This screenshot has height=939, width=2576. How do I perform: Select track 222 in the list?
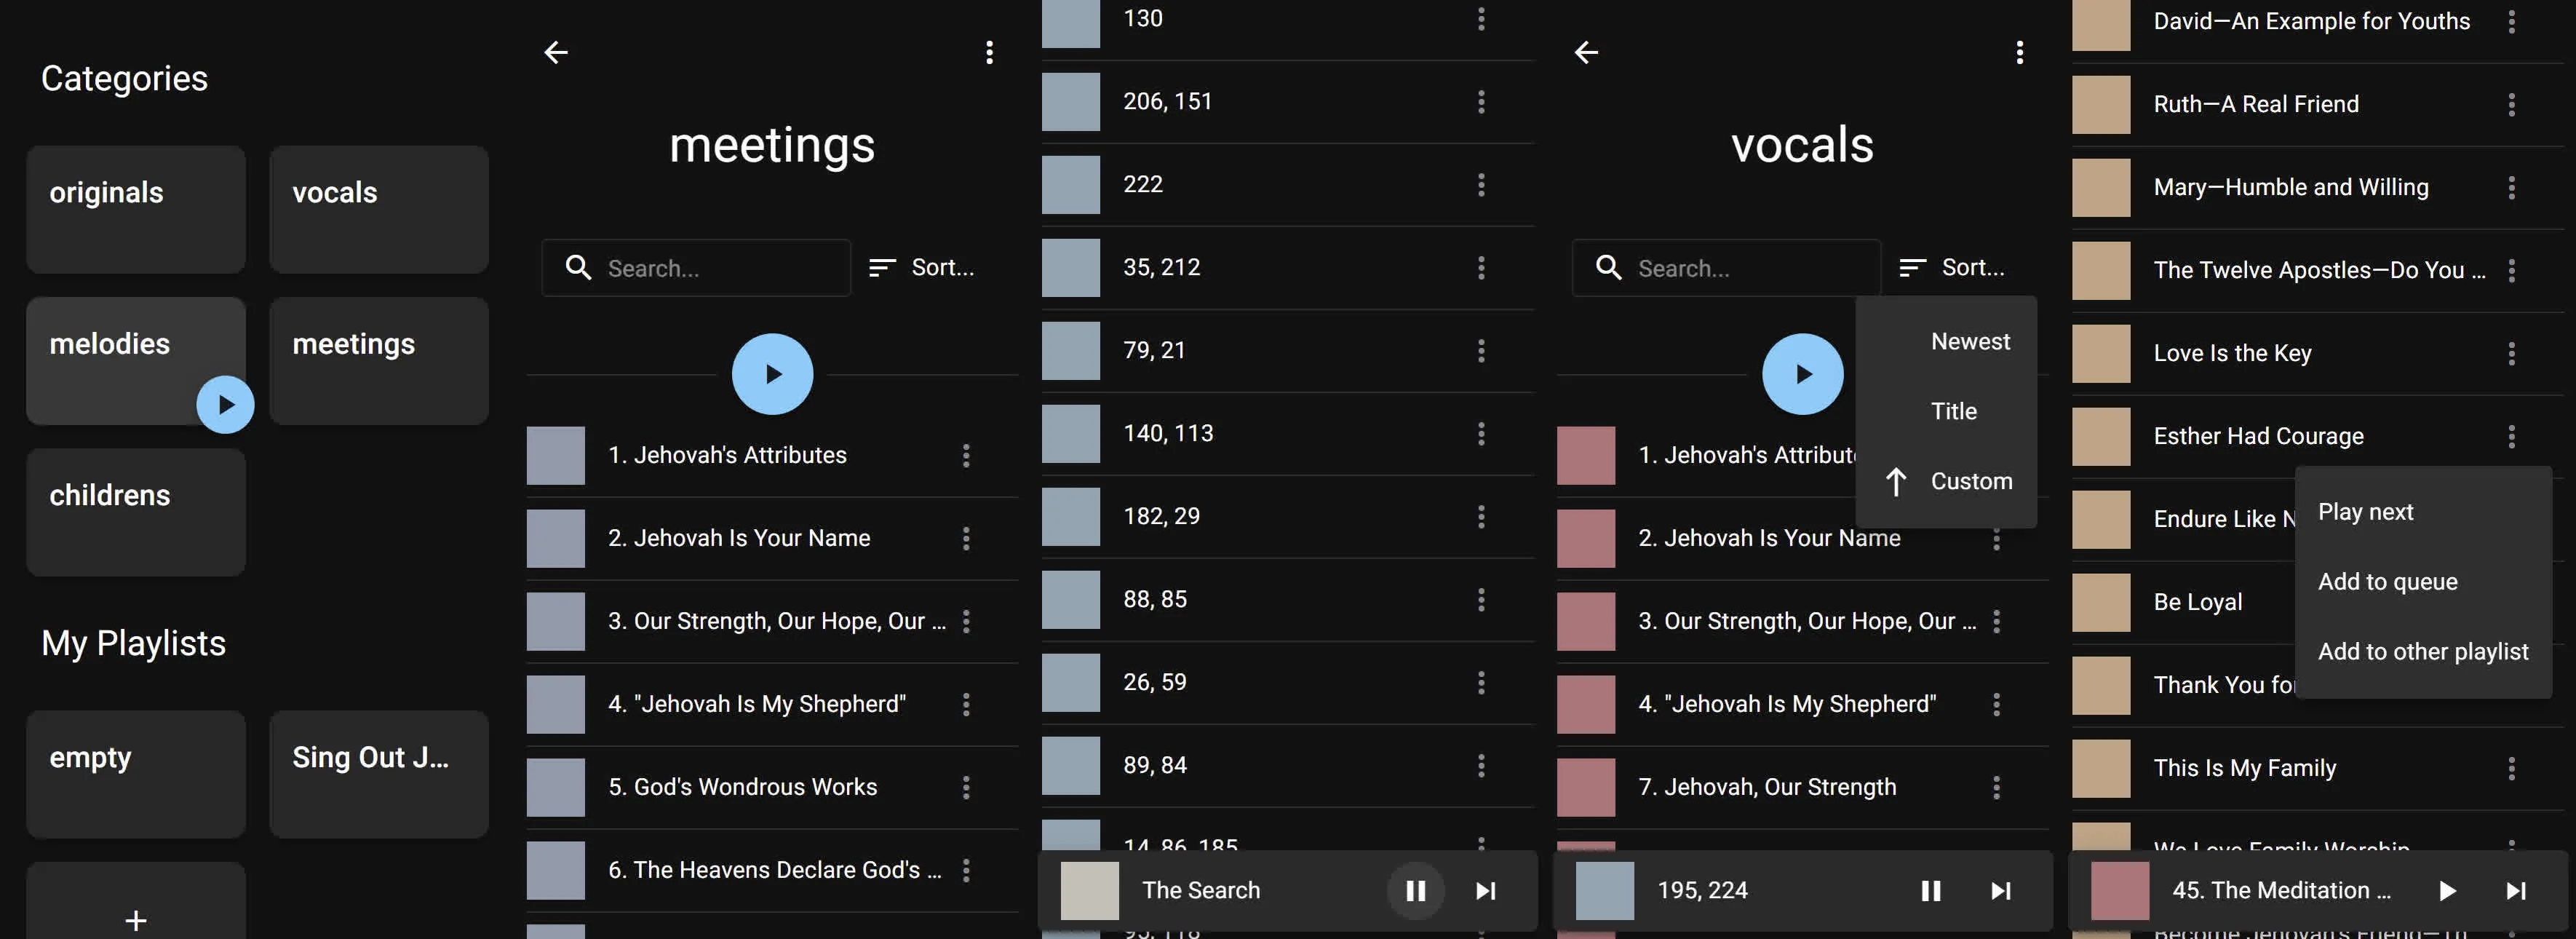1287,184
